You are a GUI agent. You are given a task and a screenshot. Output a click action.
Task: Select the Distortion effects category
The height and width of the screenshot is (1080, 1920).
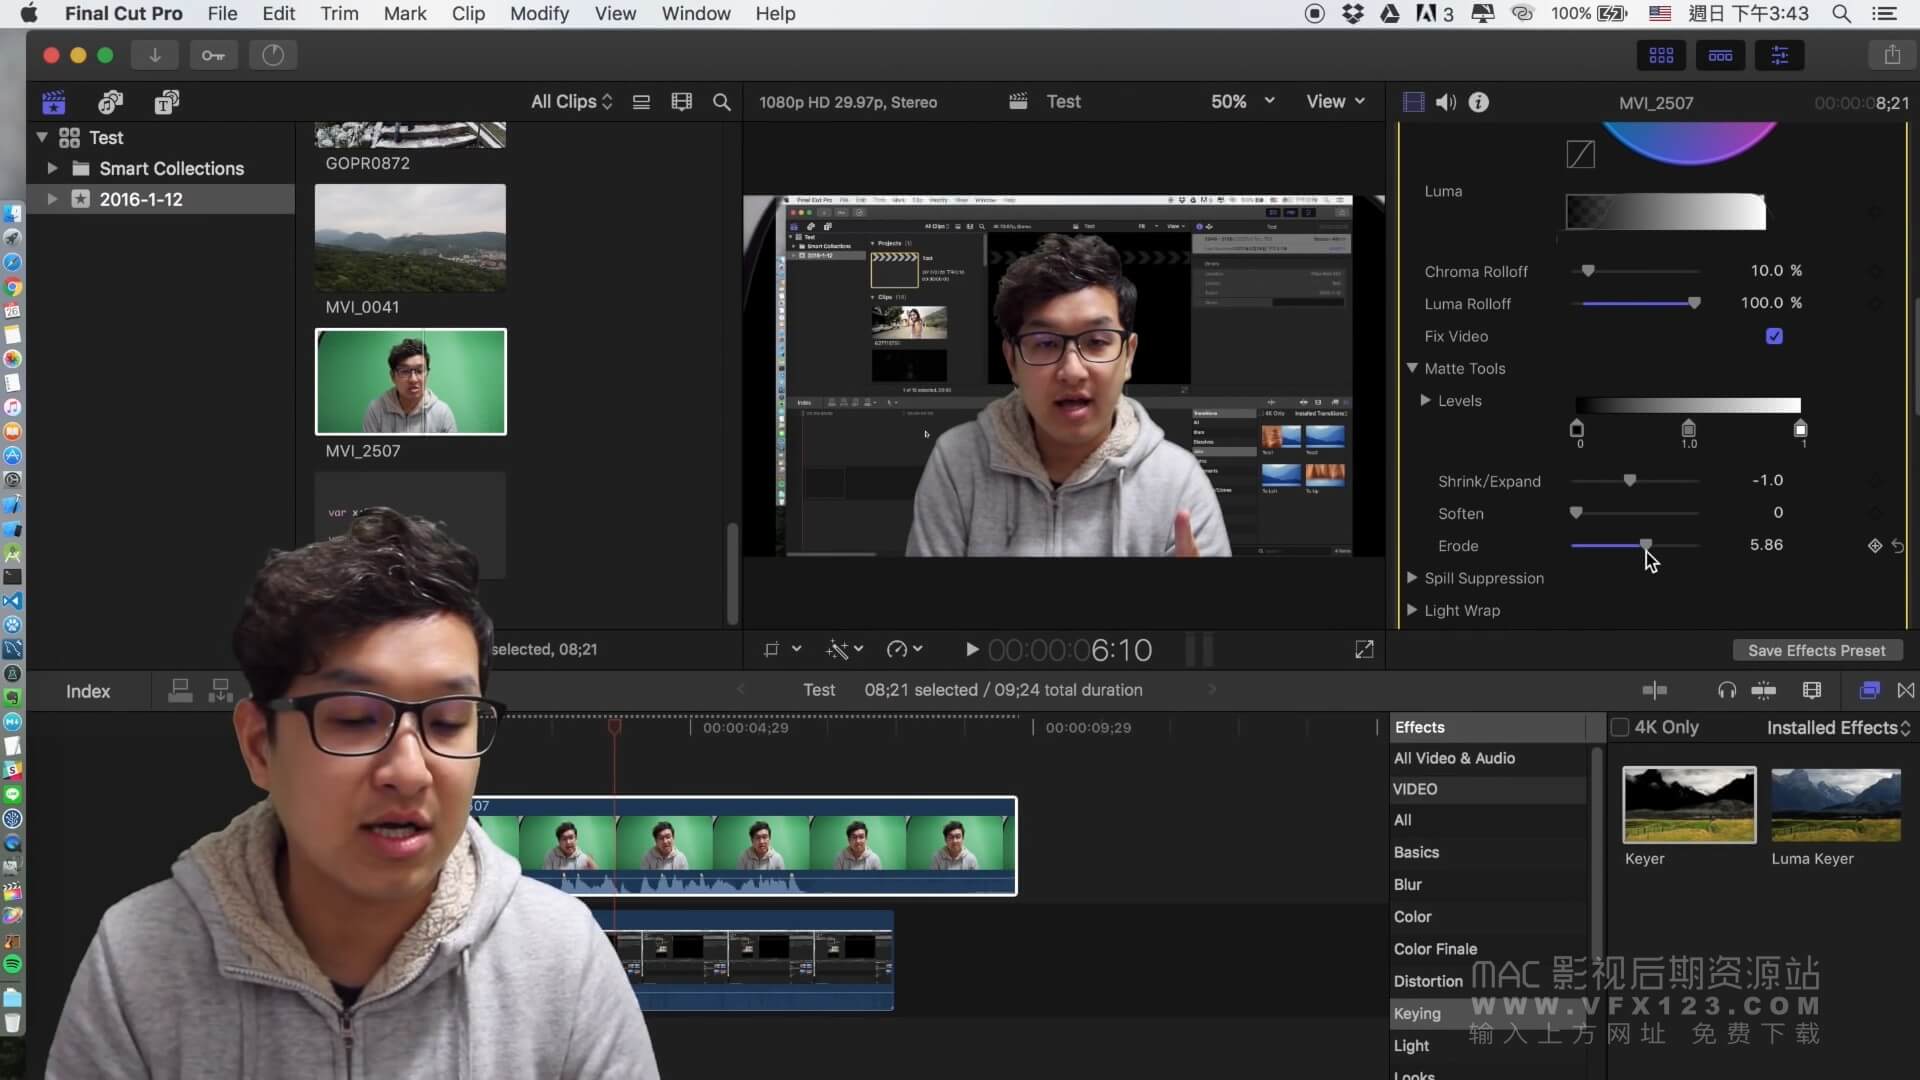point(1428,981)
